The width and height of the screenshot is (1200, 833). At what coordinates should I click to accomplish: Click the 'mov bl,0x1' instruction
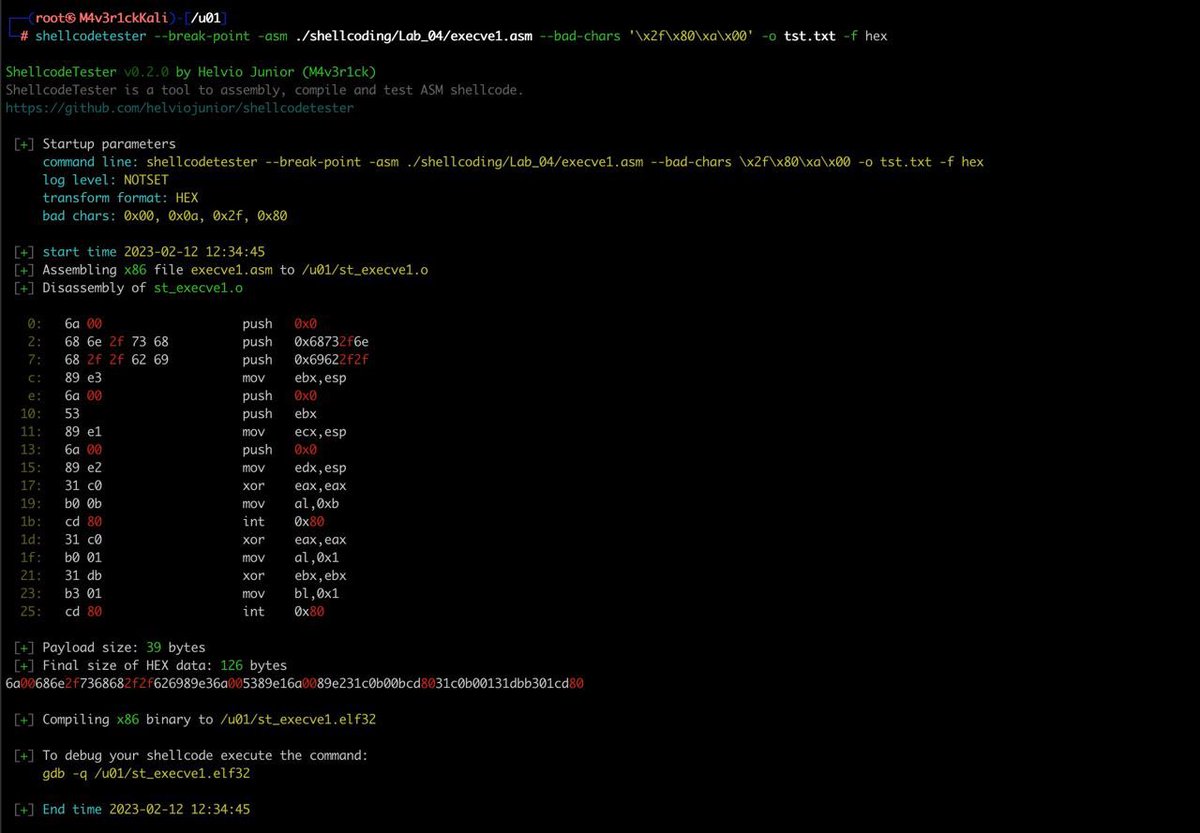pos(290,593)
